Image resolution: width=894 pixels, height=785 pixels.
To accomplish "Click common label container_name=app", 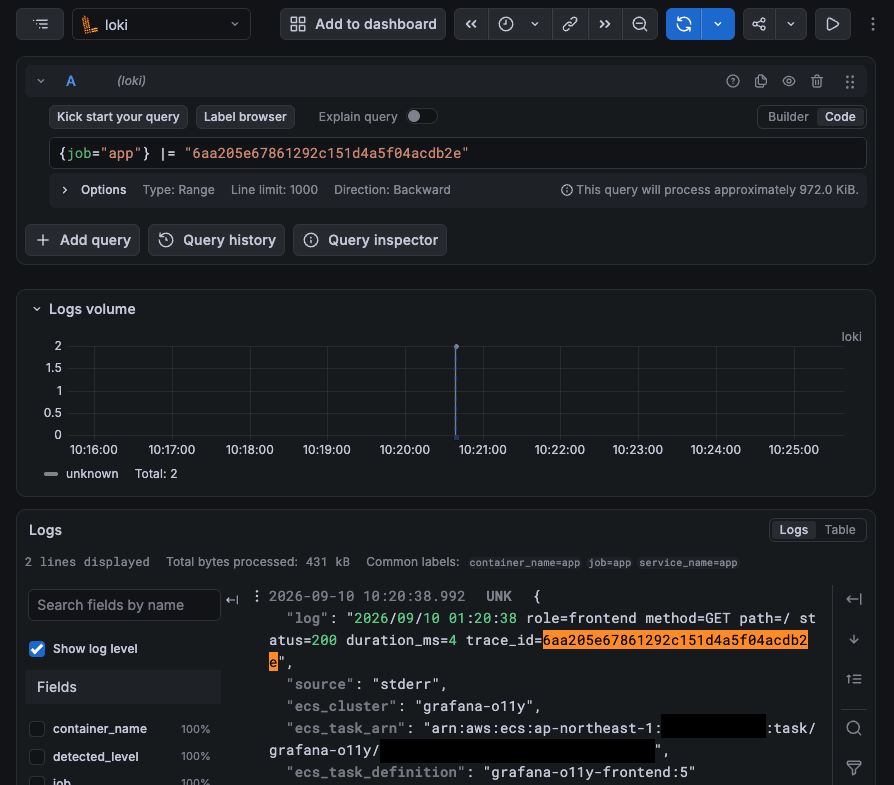I will point(525,563).
